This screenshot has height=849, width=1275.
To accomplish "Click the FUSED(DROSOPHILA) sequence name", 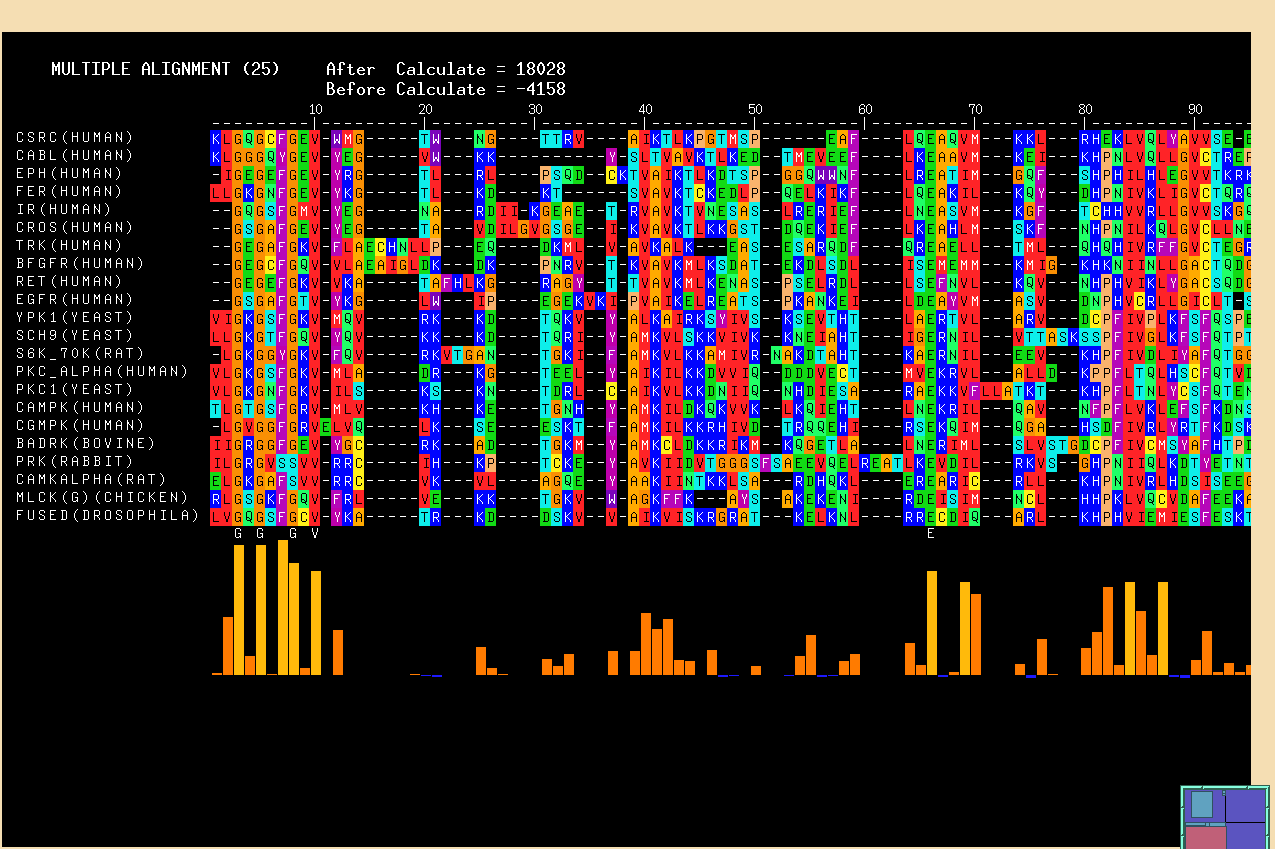I will tap(107, 515).
